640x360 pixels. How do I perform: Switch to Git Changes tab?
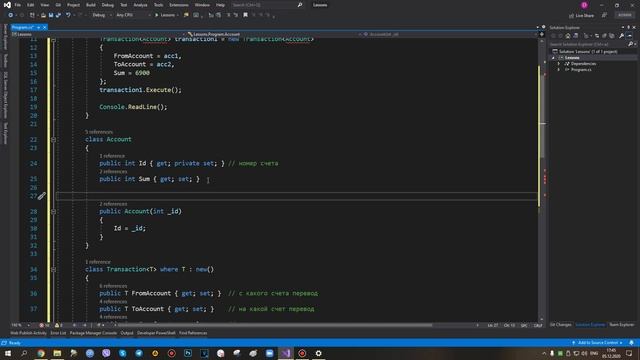coord(560,325)
